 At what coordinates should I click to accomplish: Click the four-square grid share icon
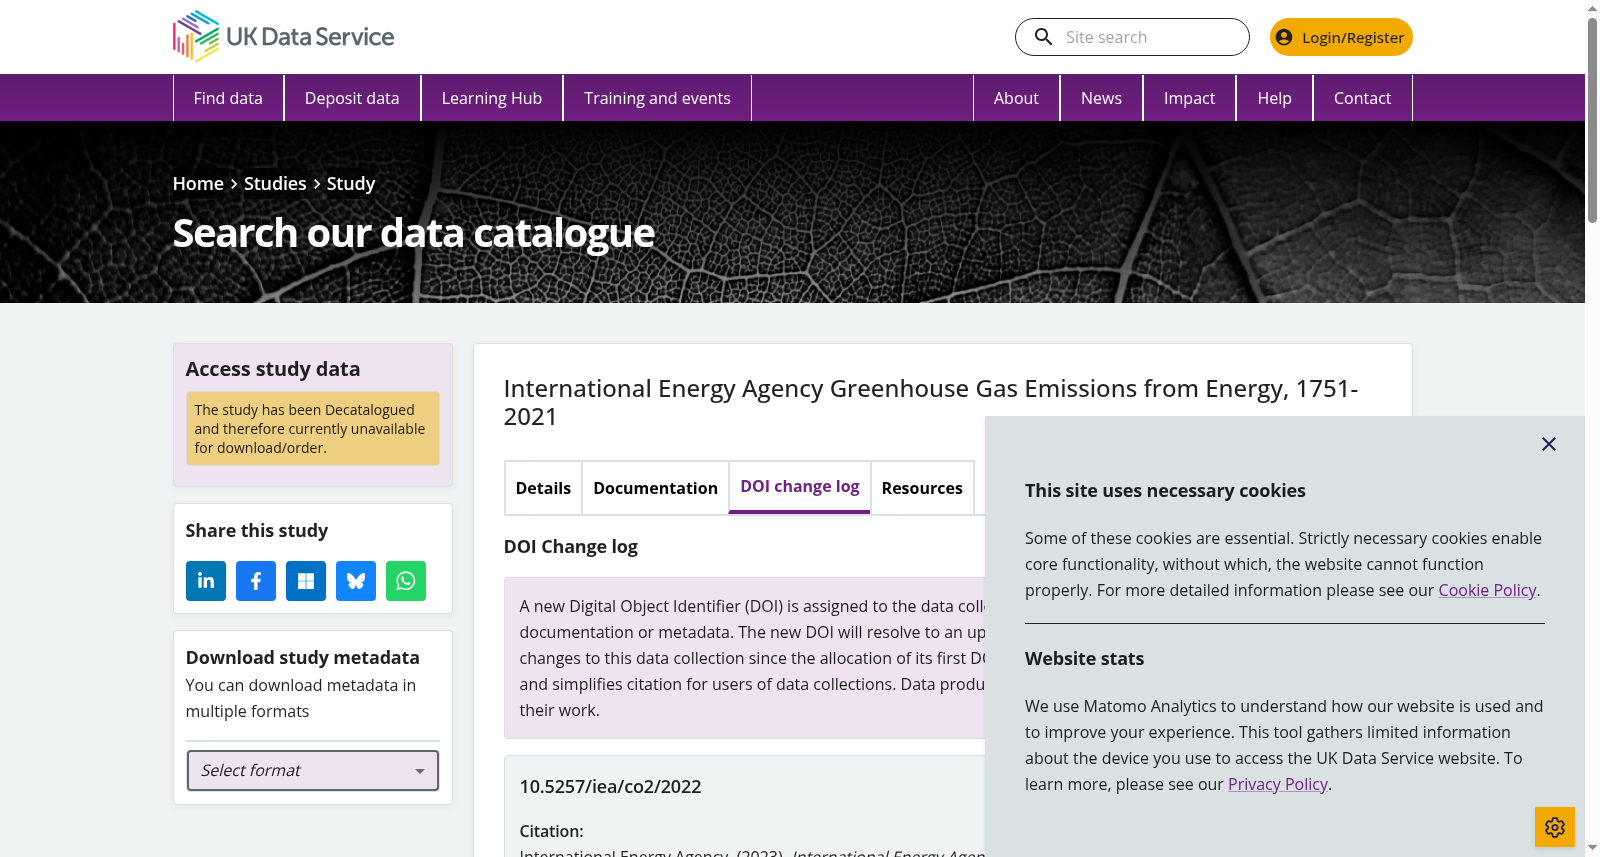306,581
